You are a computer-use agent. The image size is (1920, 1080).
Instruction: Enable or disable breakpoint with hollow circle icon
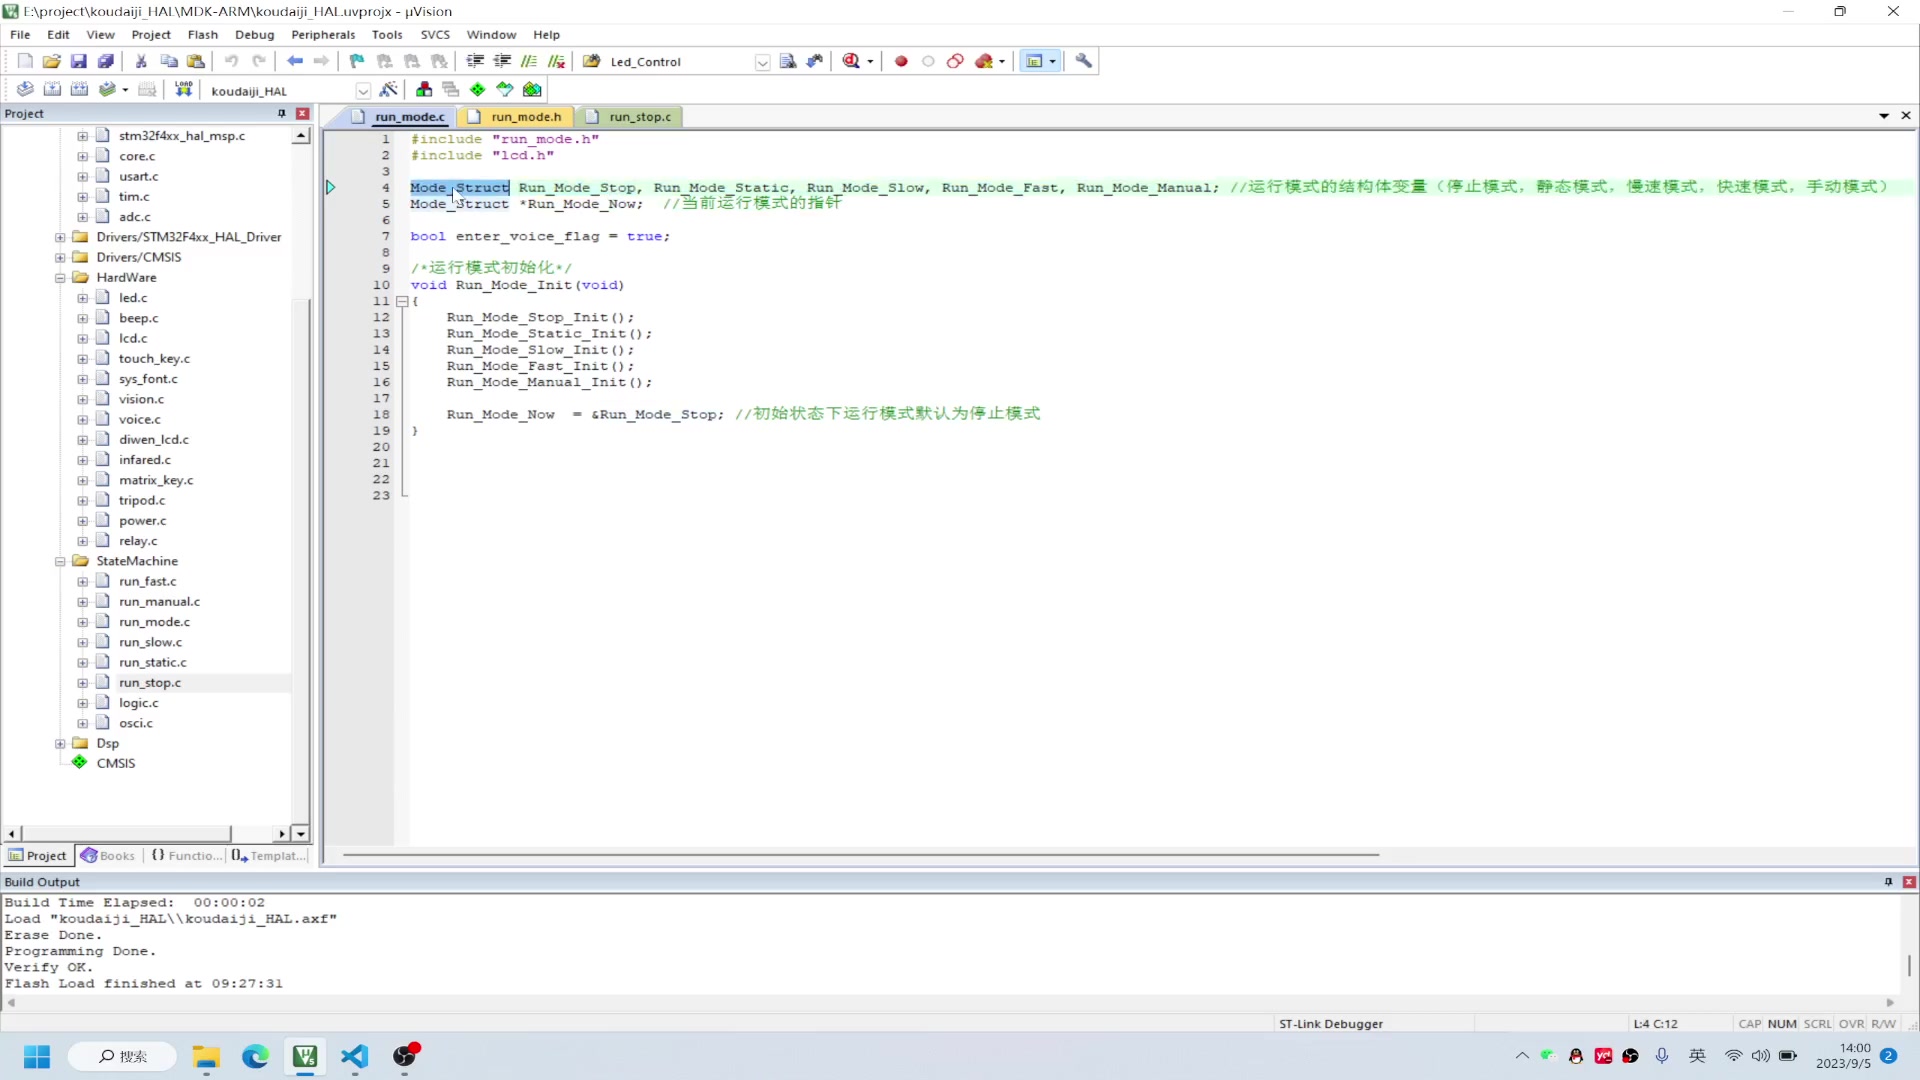coord(928,61)
